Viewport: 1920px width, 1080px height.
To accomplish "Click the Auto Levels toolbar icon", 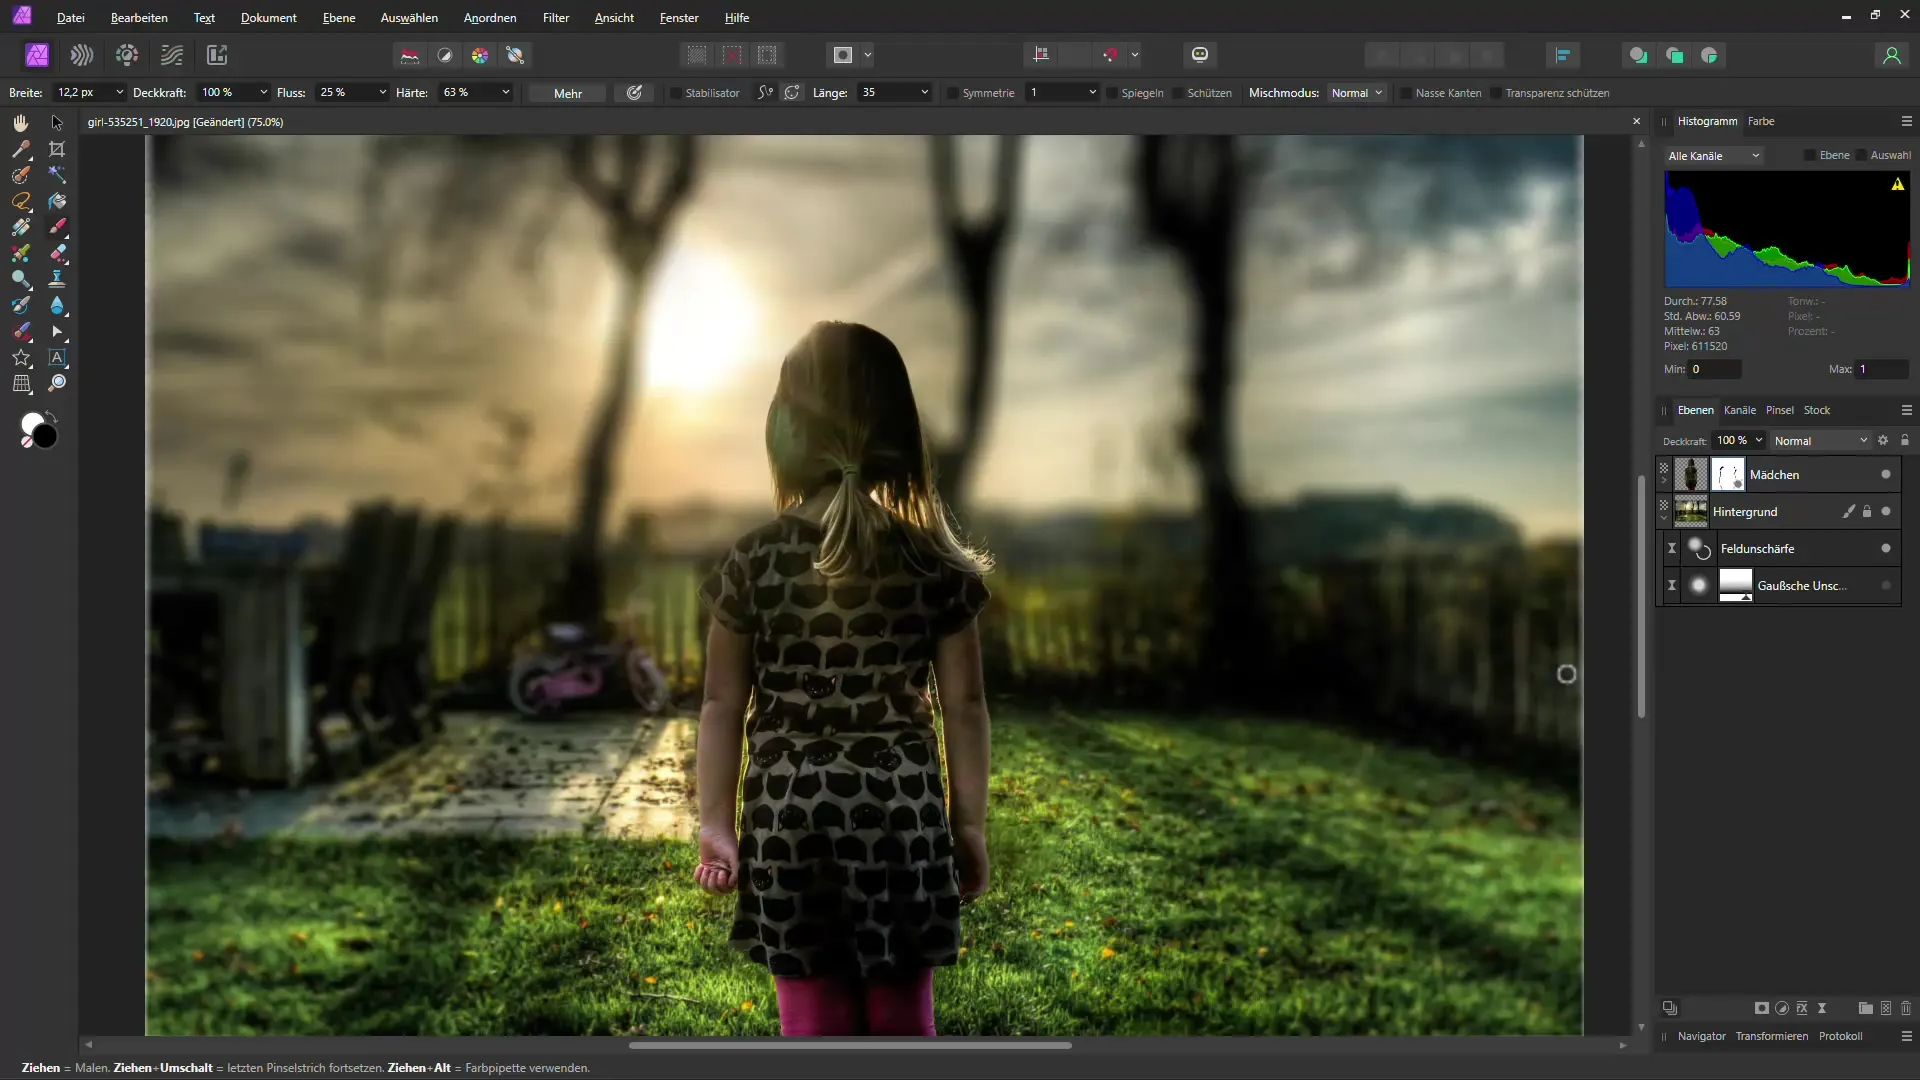I will point(410,55).
